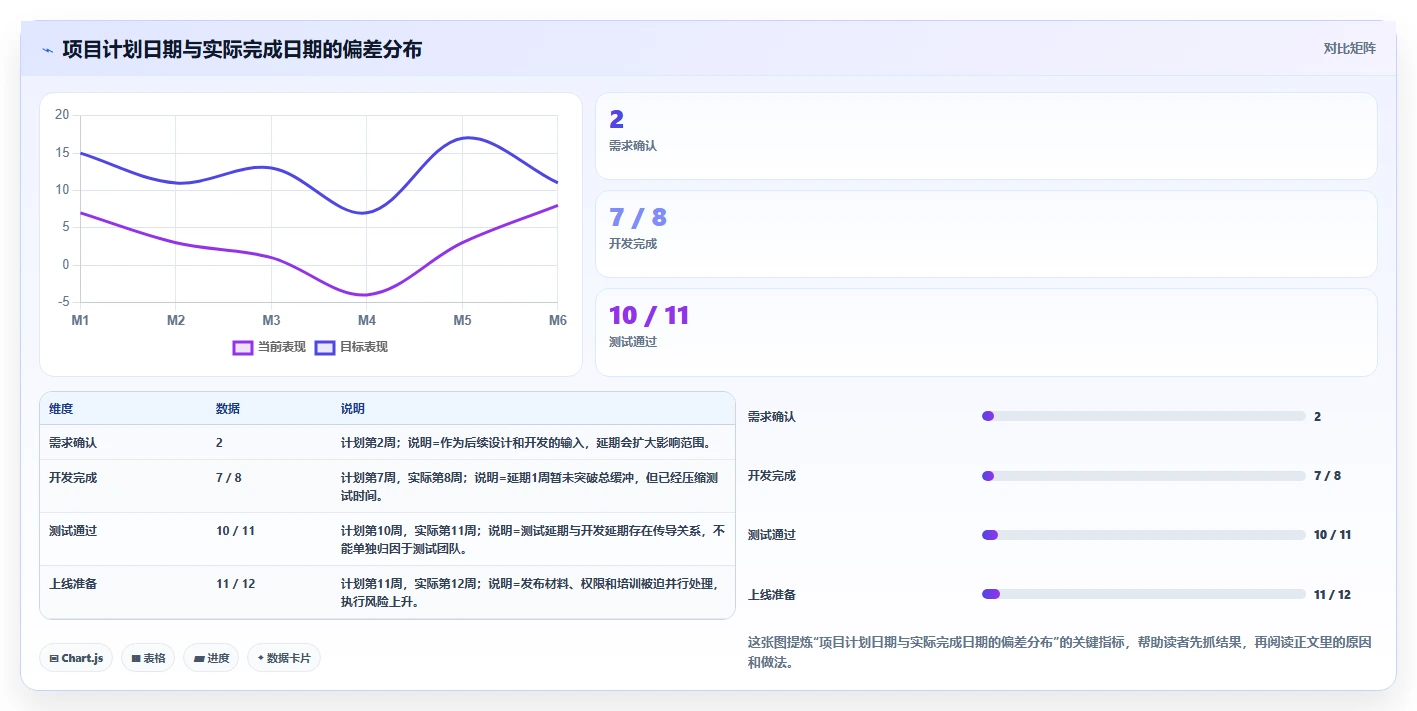Viewport: 1417px width, 711px height.
Task: Click the 计划第2周 description cell
Action: point(525,442)
